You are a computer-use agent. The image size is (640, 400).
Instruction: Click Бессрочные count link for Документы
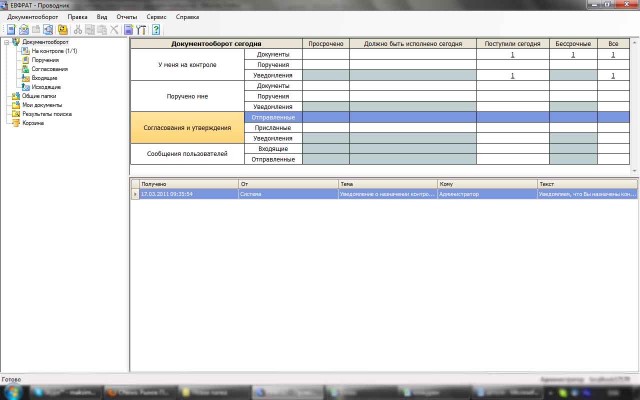(x=572, y=55)
